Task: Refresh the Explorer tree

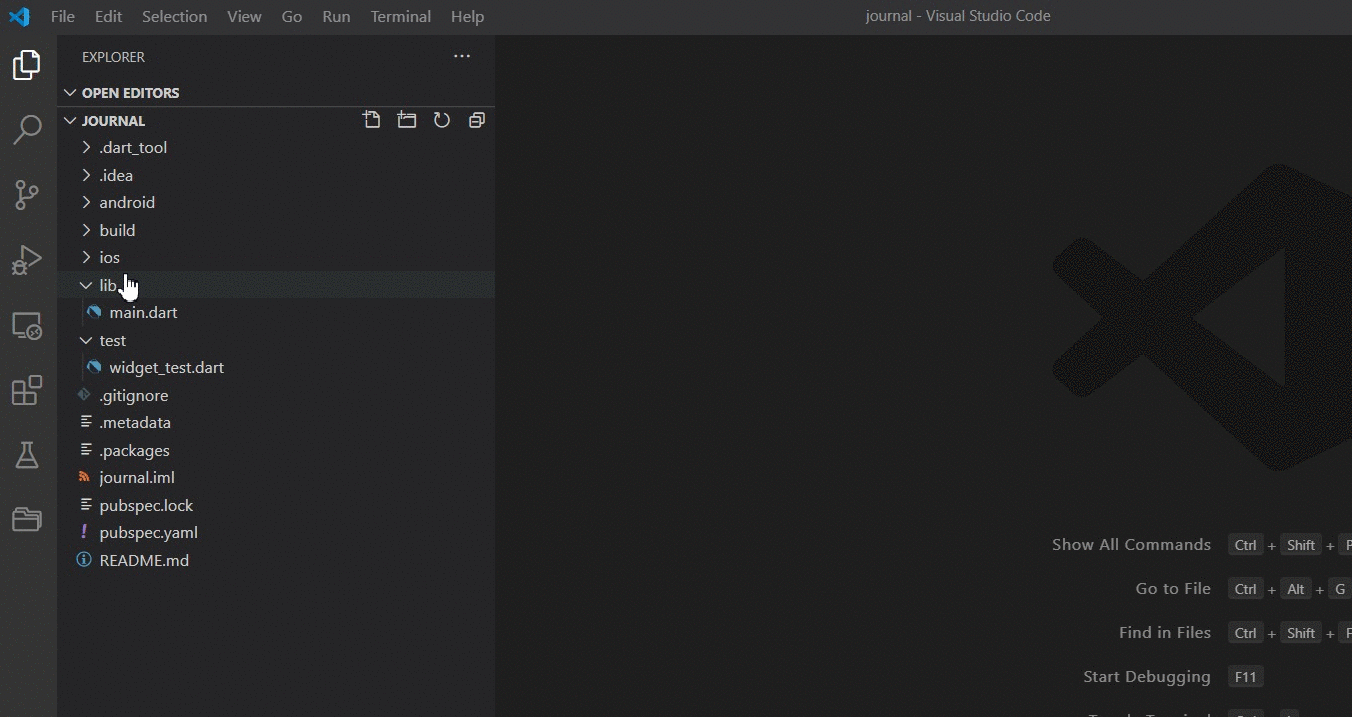Action: (x=442, y=120)
